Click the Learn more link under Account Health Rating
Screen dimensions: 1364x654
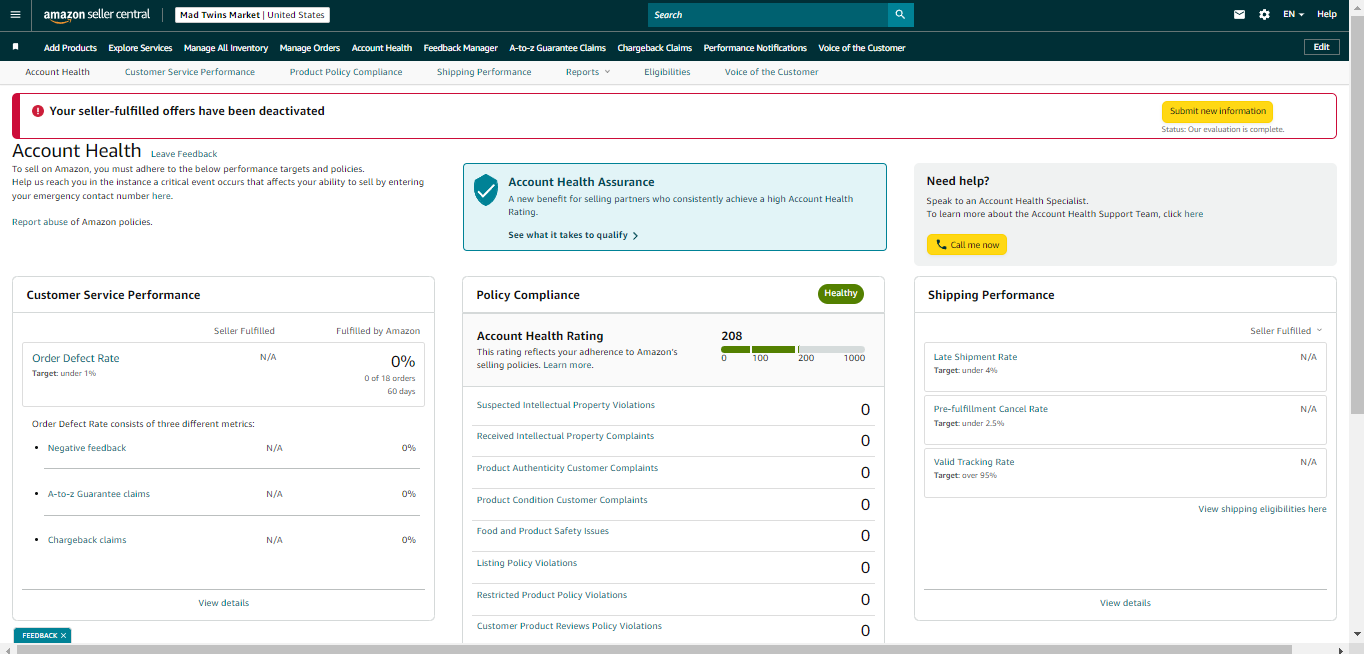(x=568, y=366)
